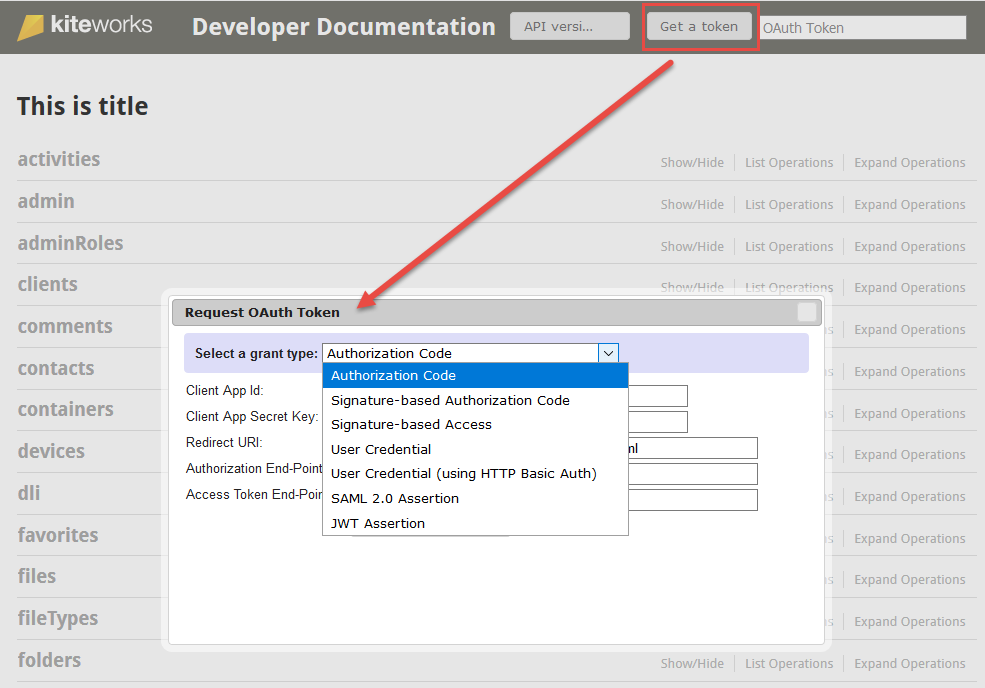Click the Kiteworks logo icon
Screen dimensions: 985x688
tap(31, 27)
